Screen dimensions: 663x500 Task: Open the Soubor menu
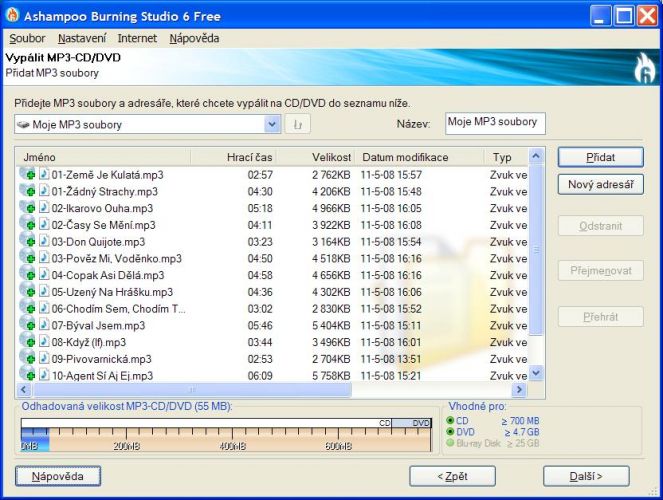(x=27, y=38)
